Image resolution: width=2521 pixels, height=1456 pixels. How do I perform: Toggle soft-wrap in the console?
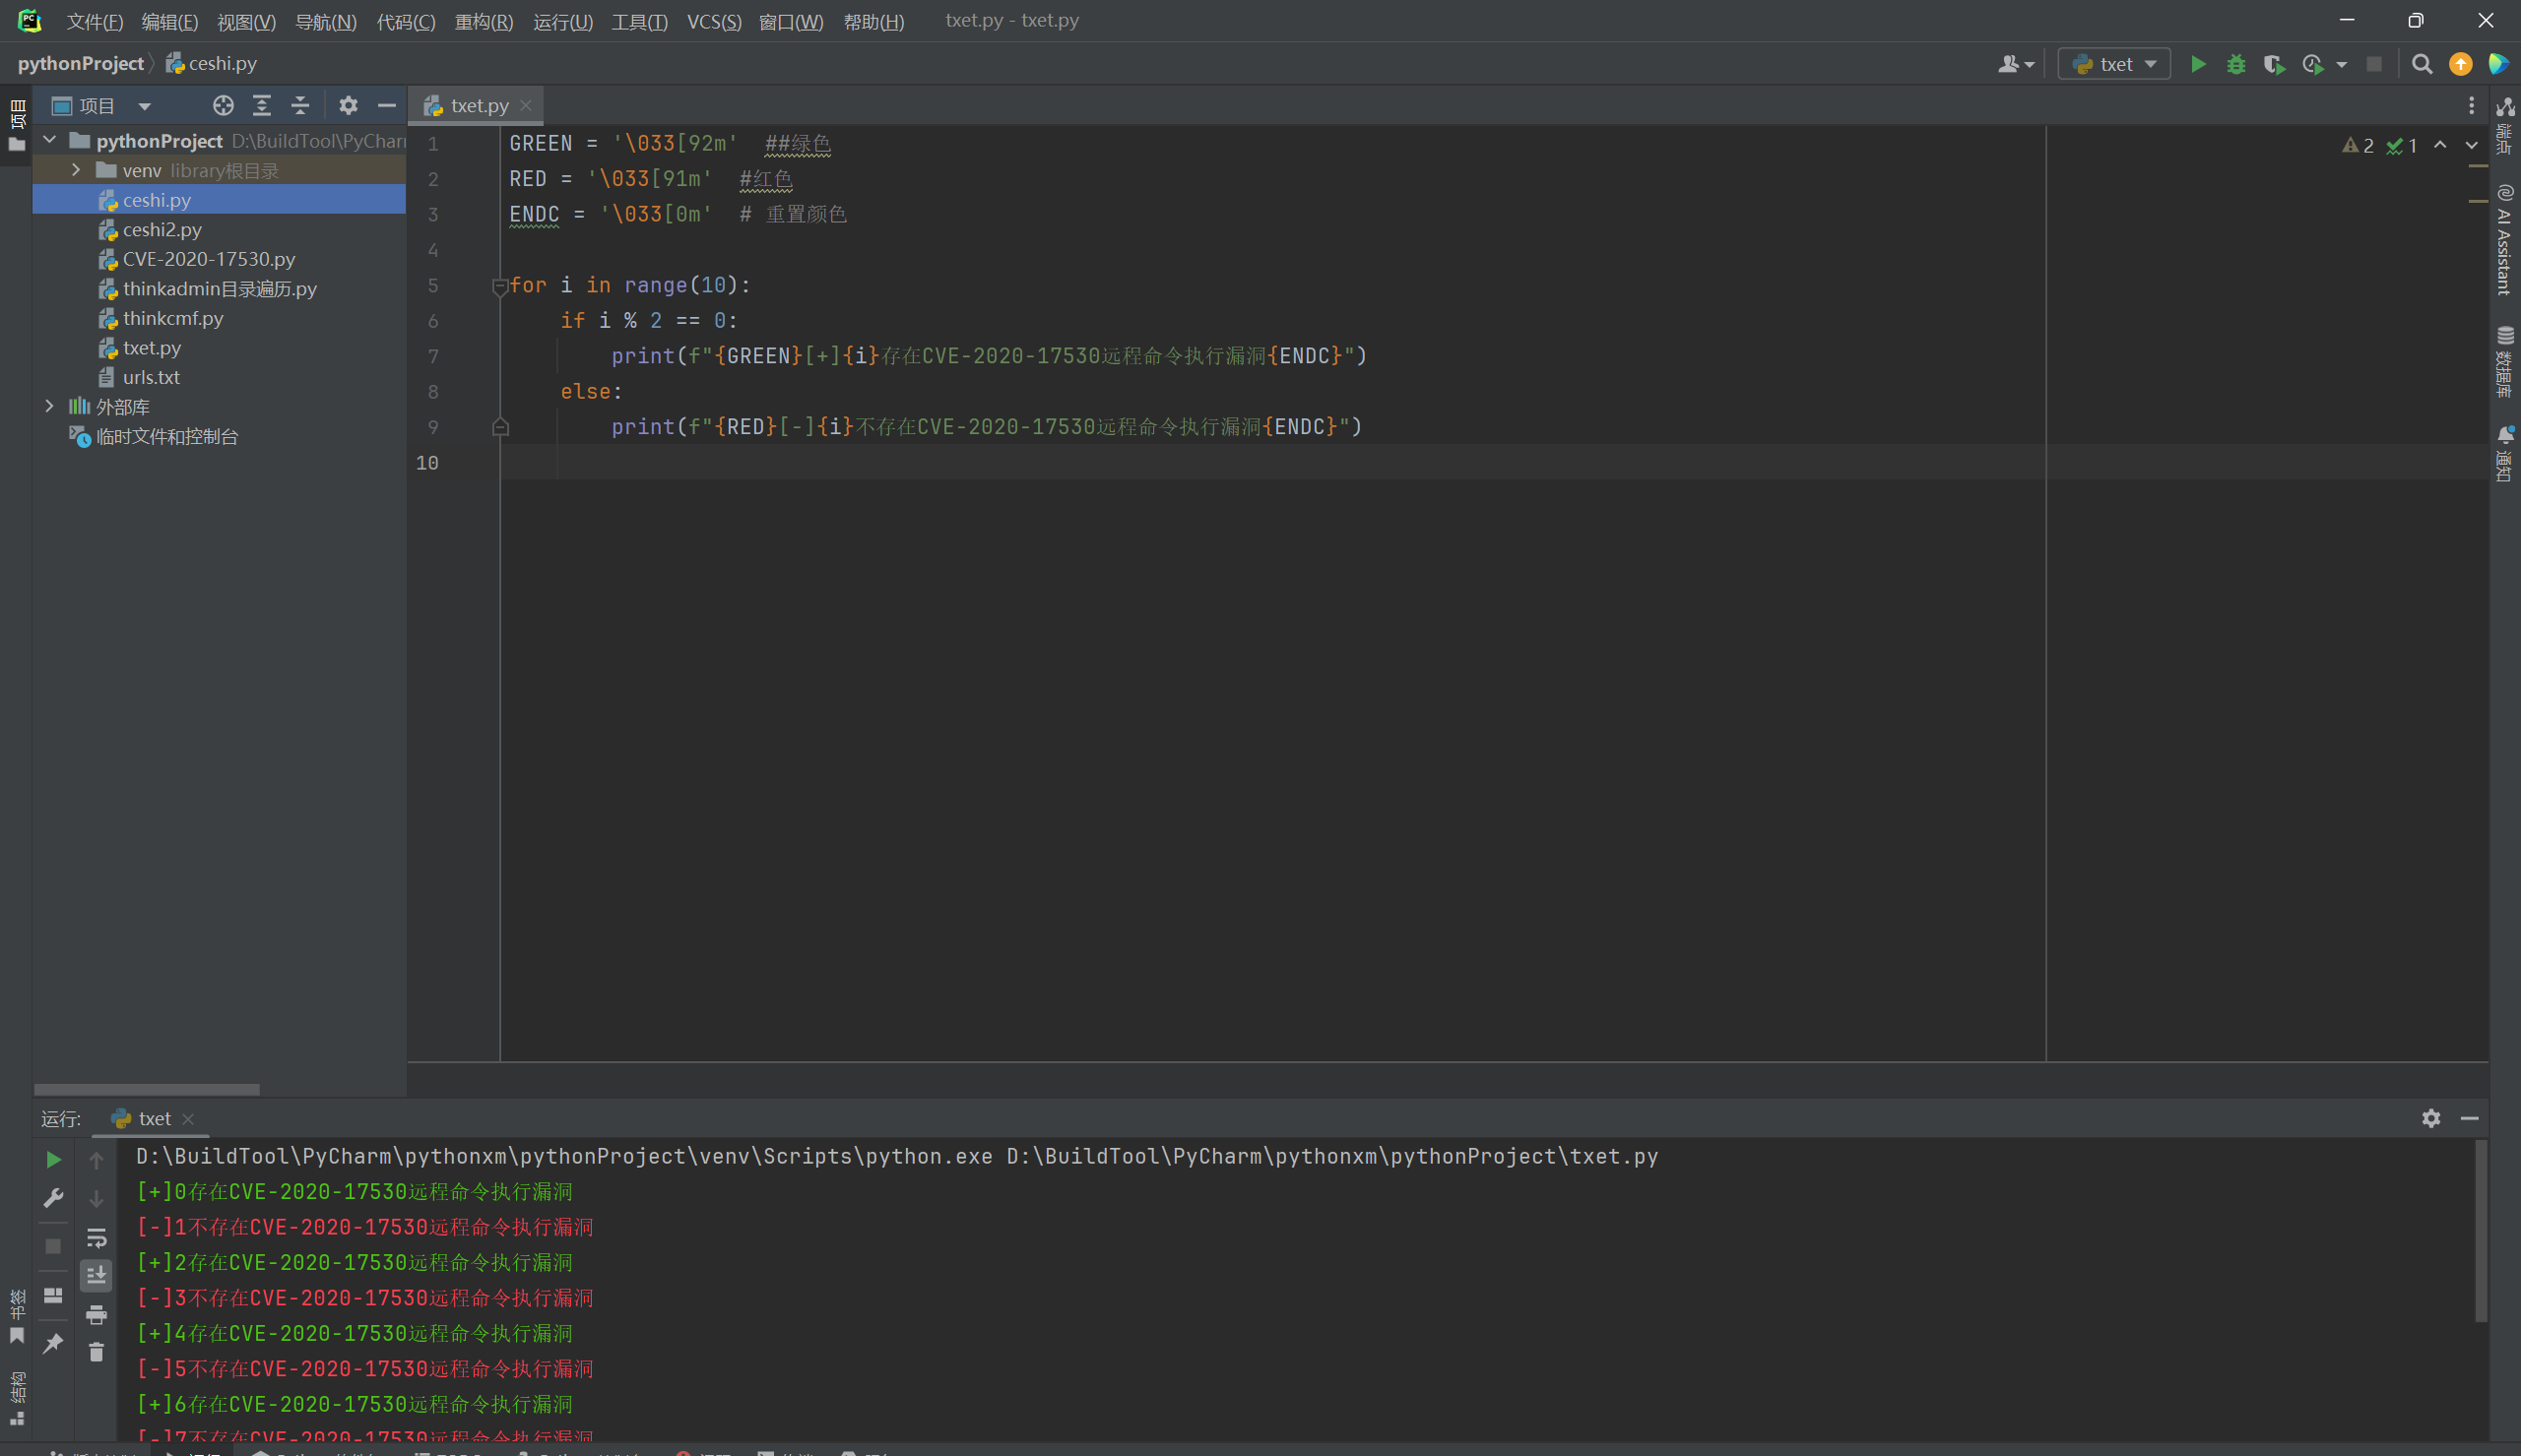point(96,1238)
